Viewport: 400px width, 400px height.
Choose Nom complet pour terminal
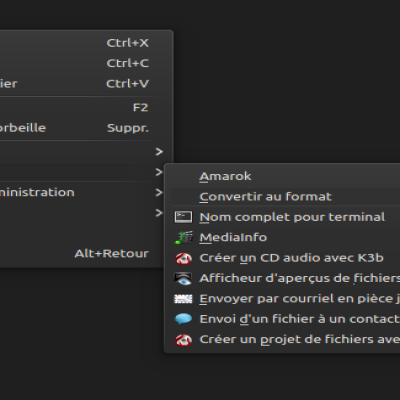coord(285,217)
